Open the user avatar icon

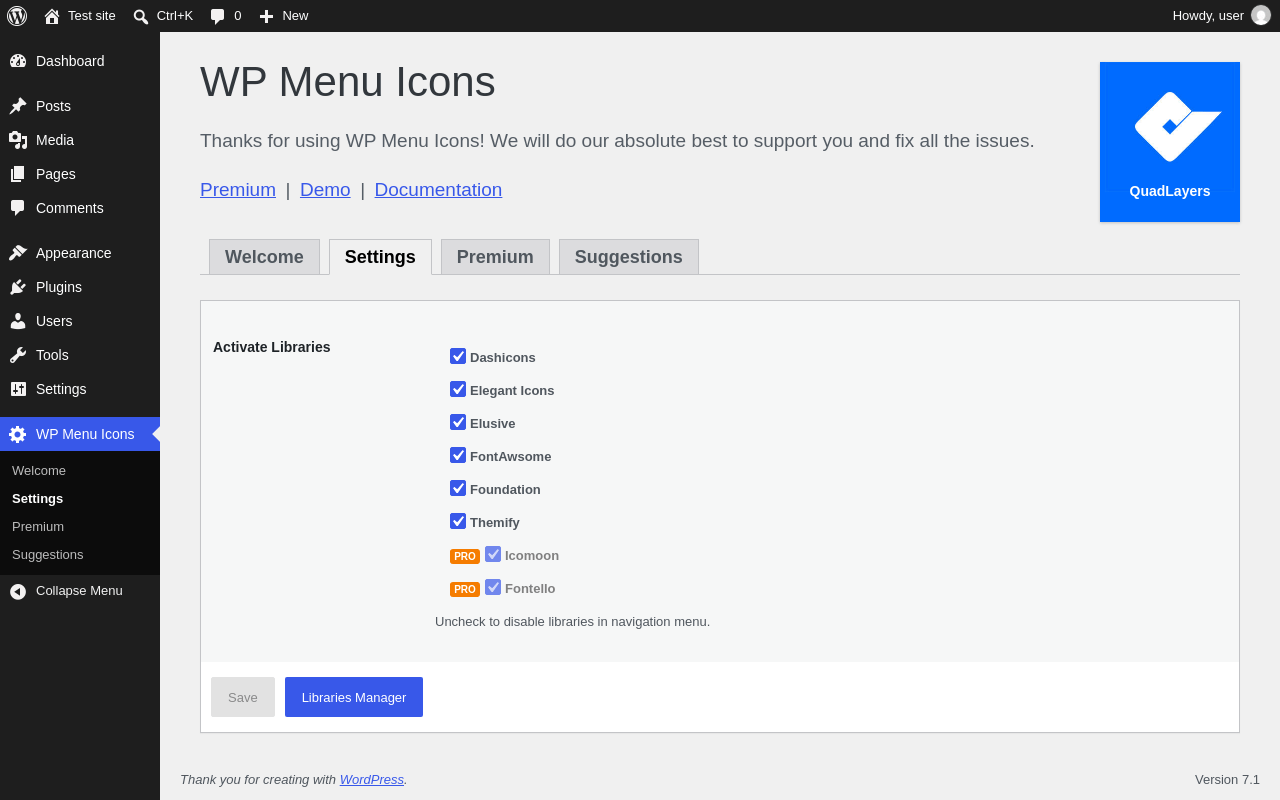point(1261,15)
